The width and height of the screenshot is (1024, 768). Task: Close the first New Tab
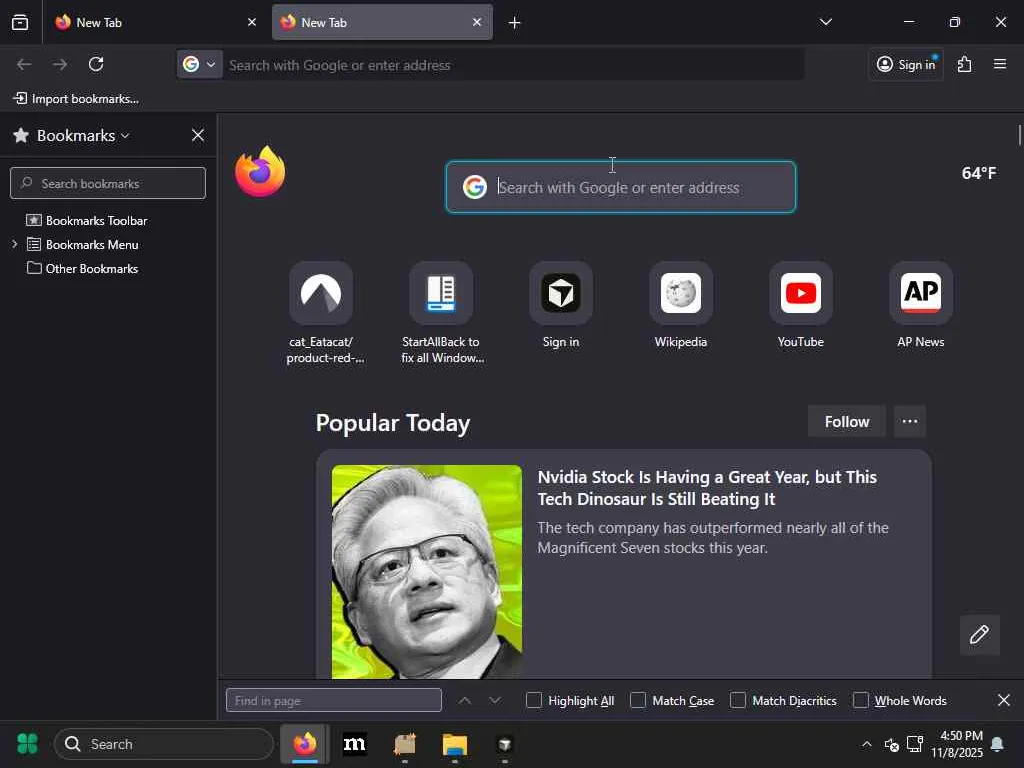(x=252, y=22)
